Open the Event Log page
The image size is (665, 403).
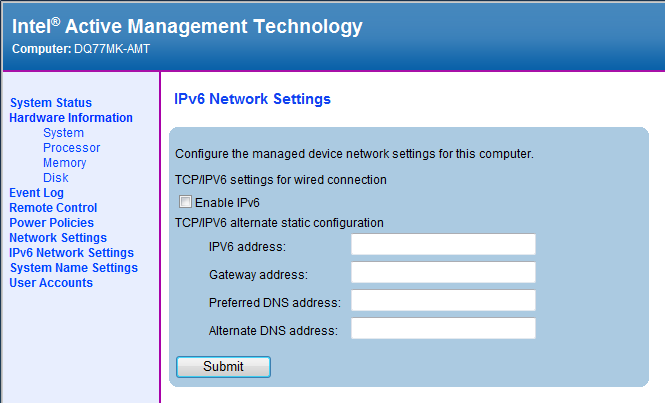coord(36,193)
